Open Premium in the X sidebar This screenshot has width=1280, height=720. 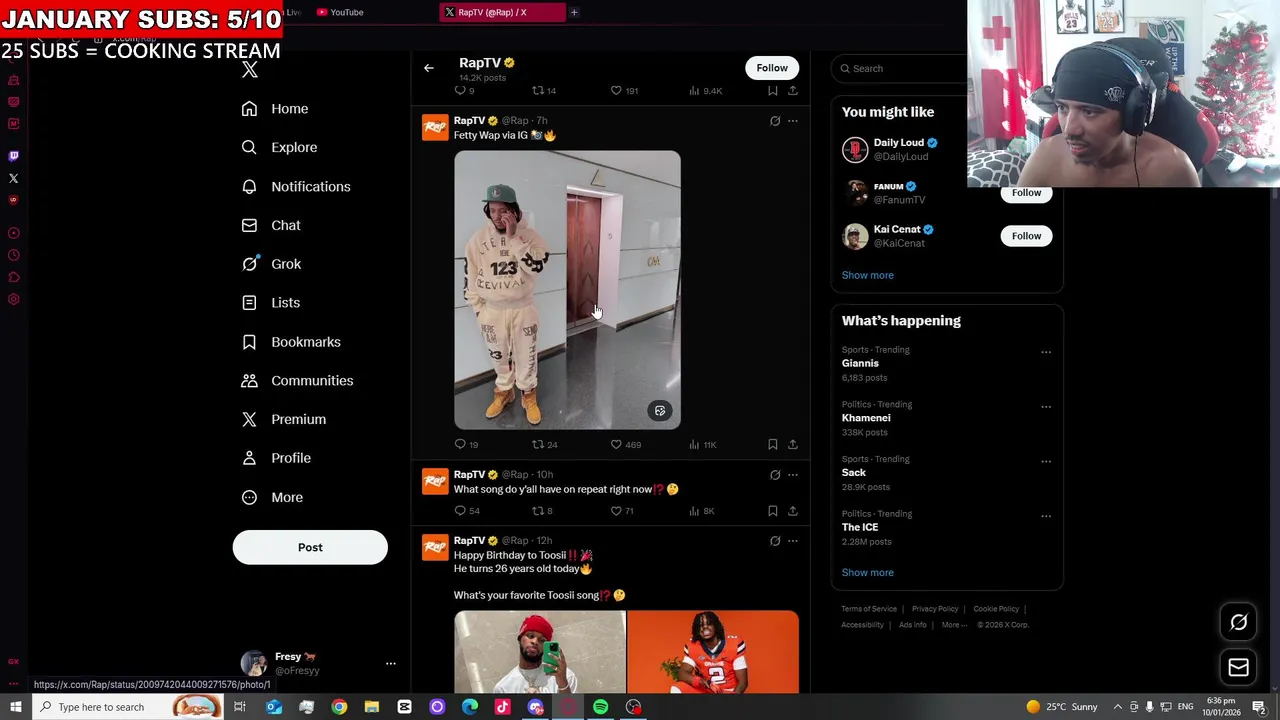[284, 419]
